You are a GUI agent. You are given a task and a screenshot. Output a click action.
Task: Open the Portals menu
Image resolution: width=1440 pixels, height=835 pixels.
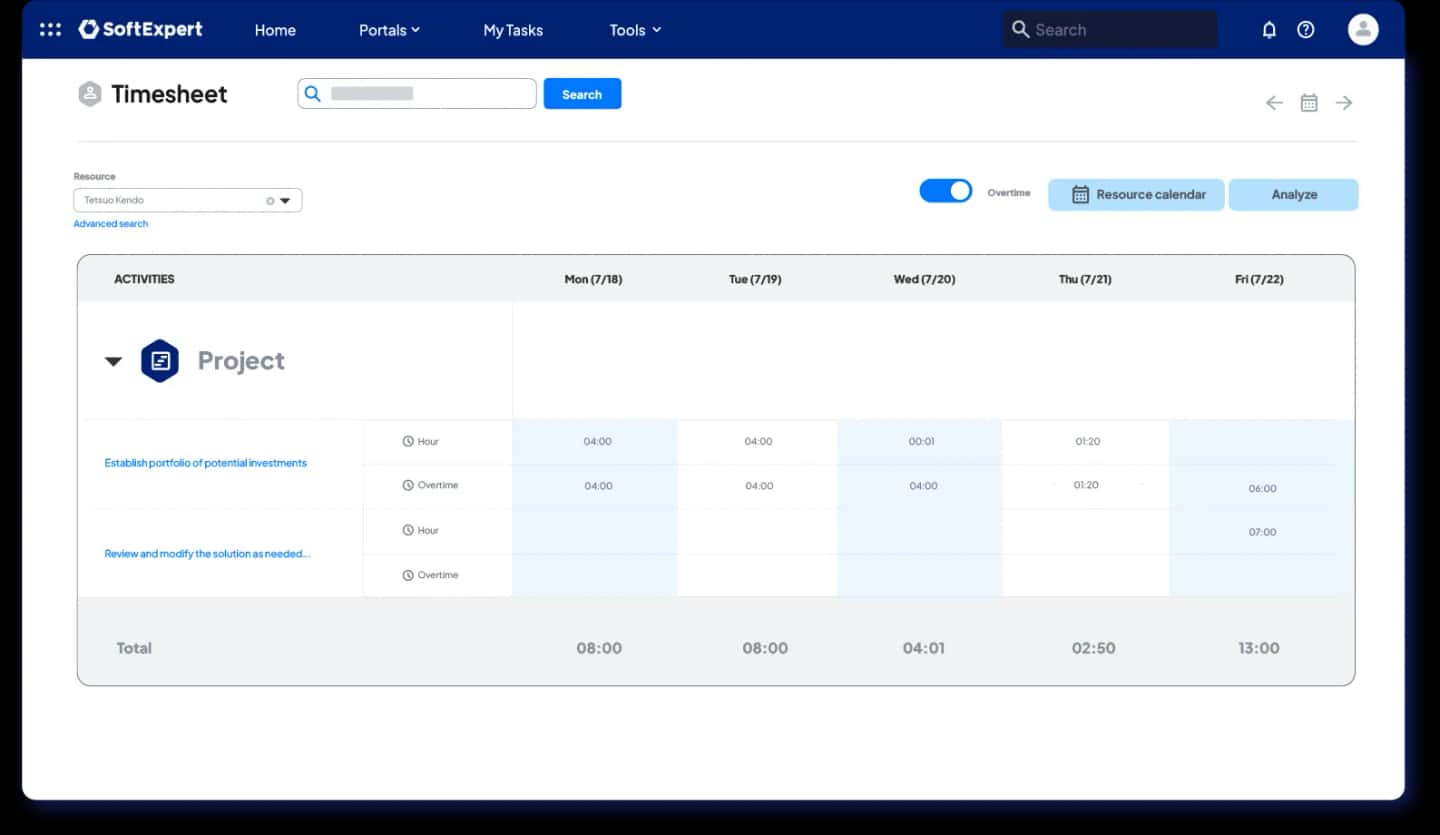coord(389,30)
